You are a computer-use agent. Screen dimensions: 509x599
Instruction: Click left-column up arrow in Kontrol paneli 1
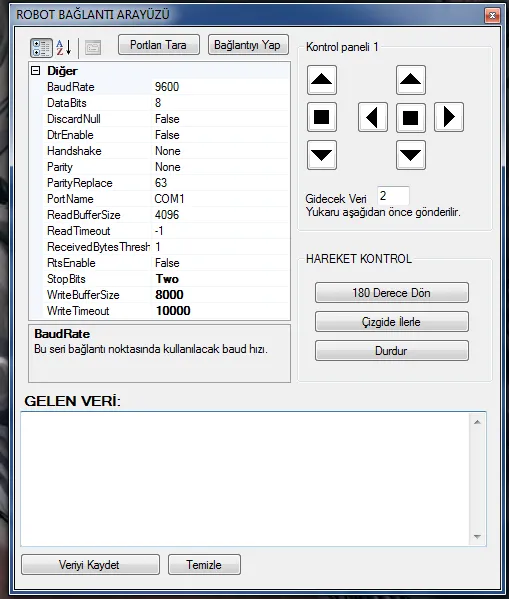click(x=322, y=80)
